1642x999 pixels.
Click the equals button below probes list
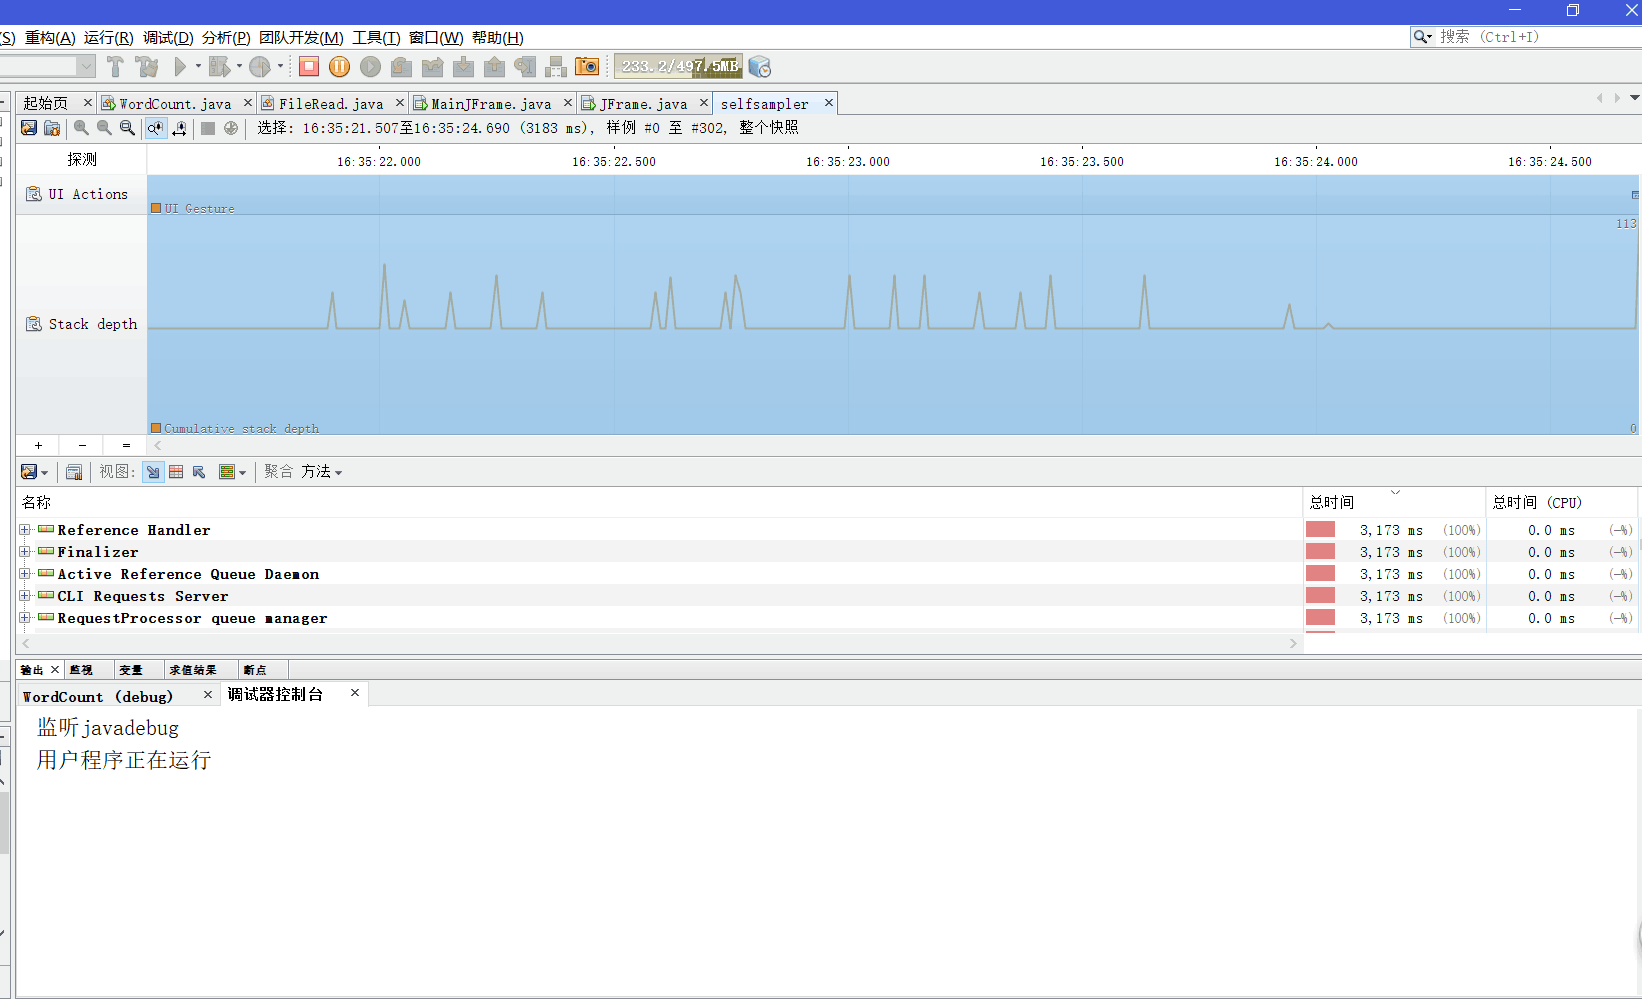pos(126,445)
